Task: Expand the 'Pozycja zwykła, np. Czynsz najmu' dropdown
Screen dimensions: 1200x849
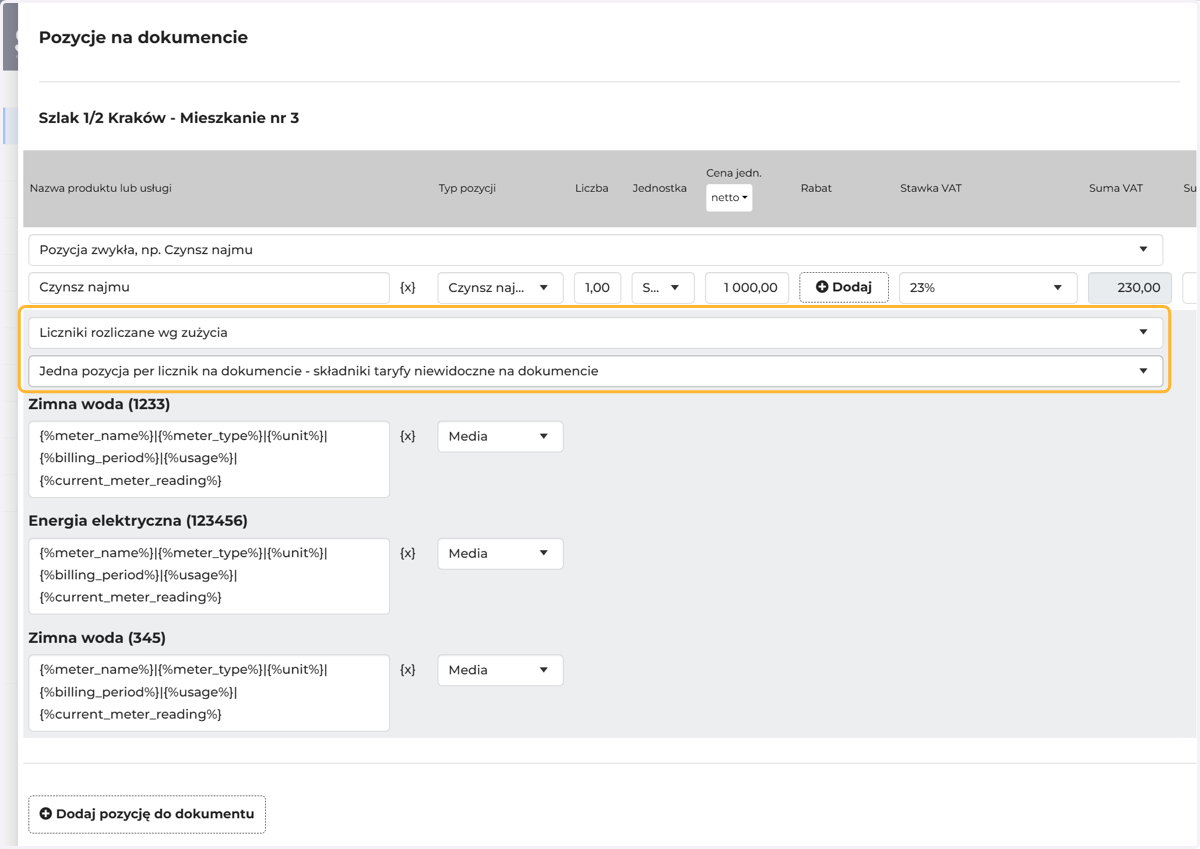Action: coord(595,250)
